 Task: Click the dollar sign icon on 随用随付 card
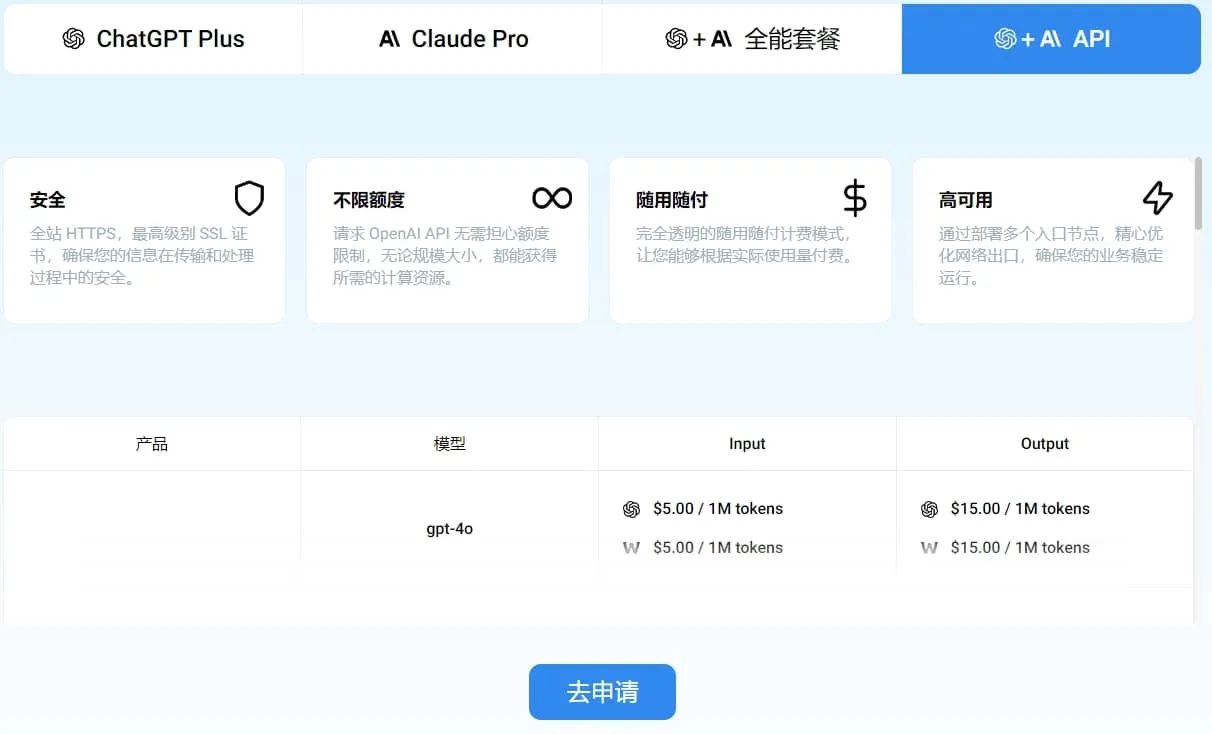855,198
